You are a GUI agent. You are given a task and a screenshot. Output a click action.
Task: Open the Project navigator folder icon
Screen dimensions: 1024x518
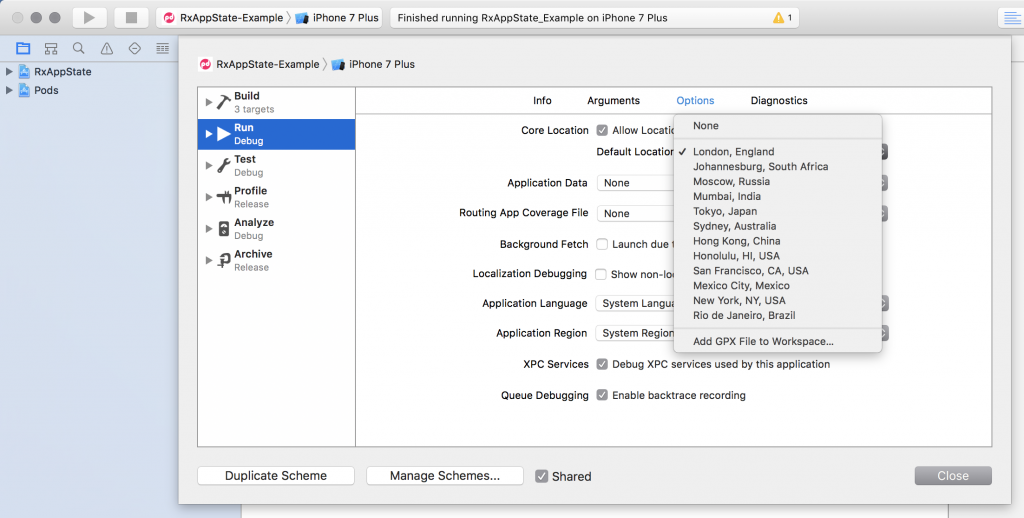(24, 48)
